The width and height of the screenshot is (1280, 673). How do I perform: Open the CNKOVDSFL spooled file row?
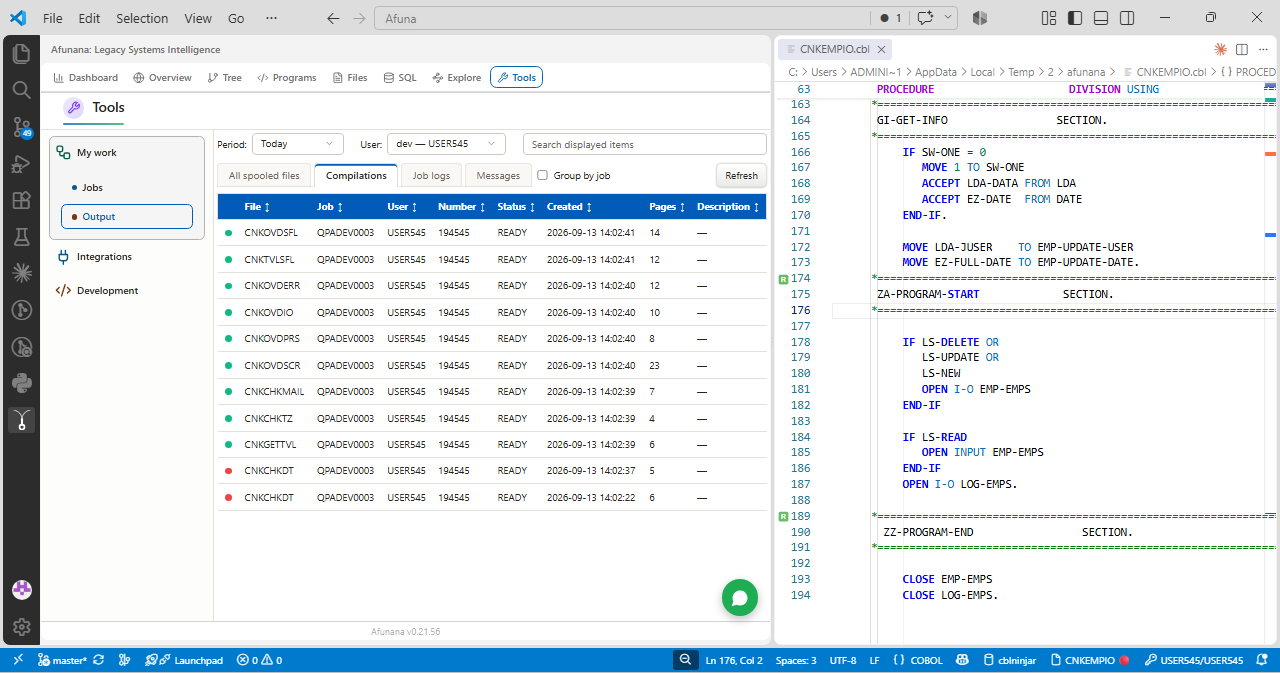pos(492,232)
